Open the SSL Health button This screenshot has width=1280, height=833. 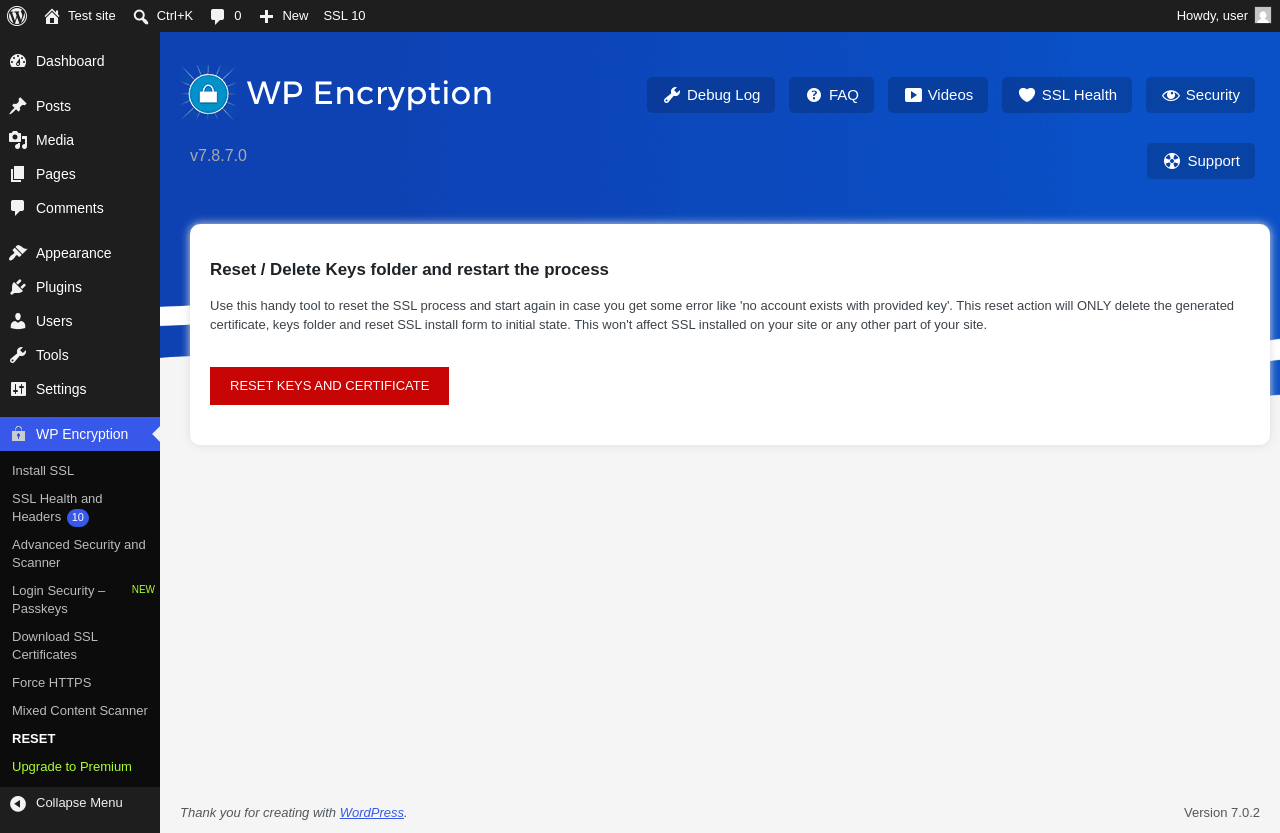click(1067, 95)
